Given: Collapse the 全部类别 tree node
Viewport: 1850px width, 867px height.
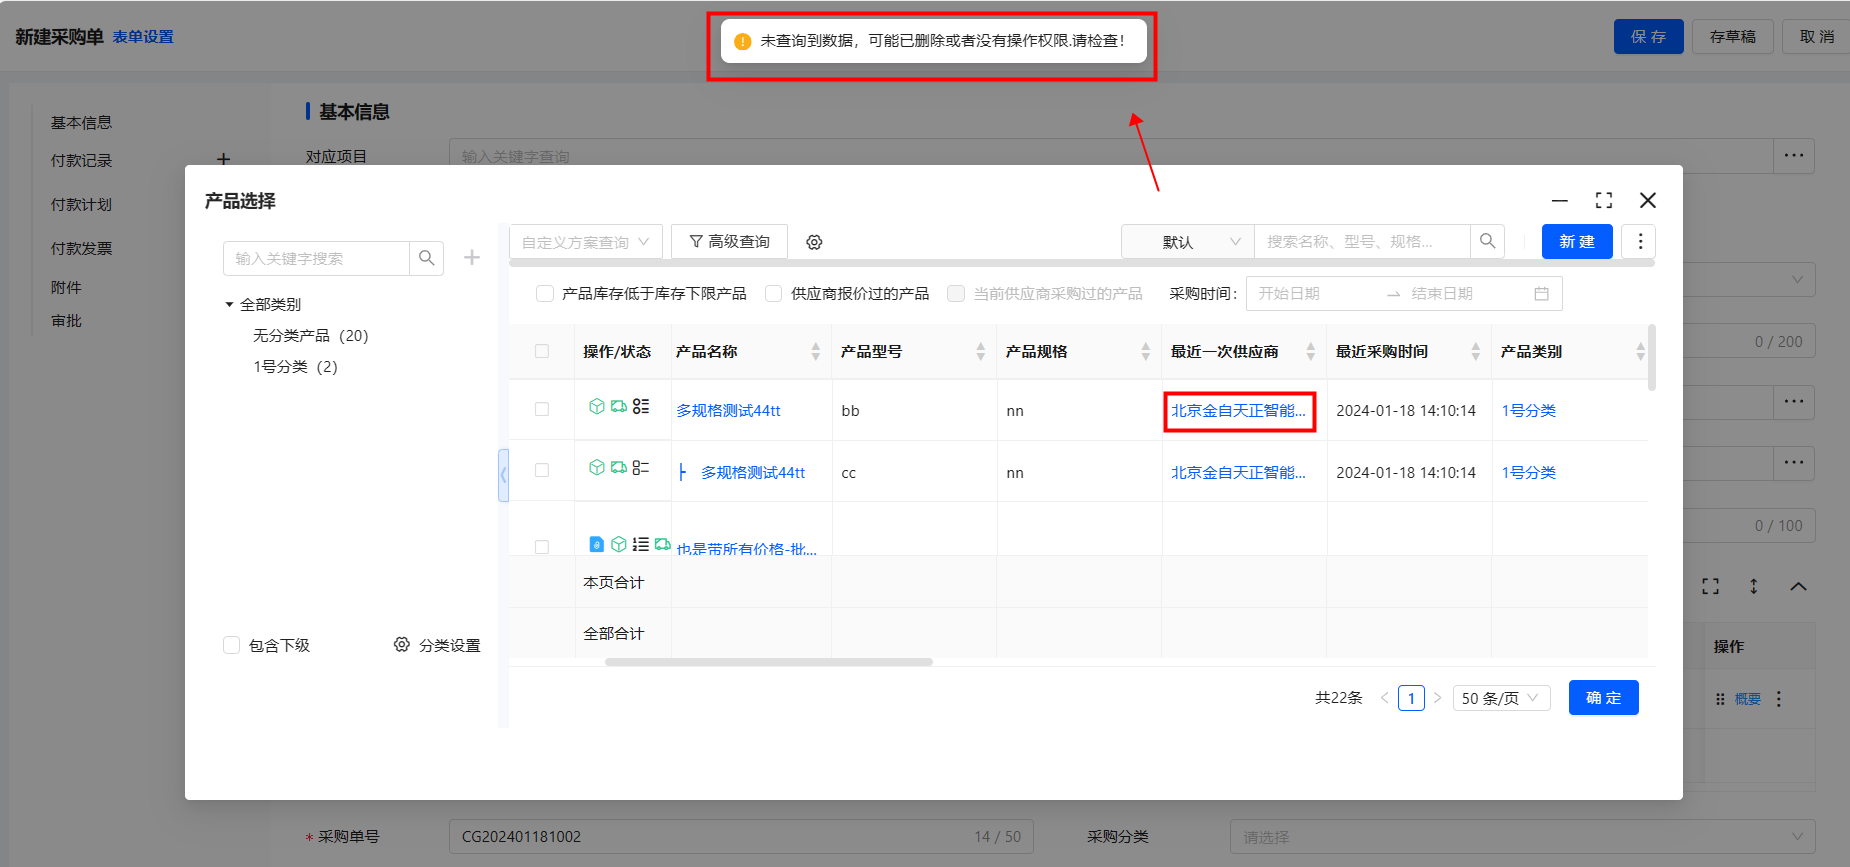Looking at the screenshot, I should pyautogui.click(x=229, y=304).
